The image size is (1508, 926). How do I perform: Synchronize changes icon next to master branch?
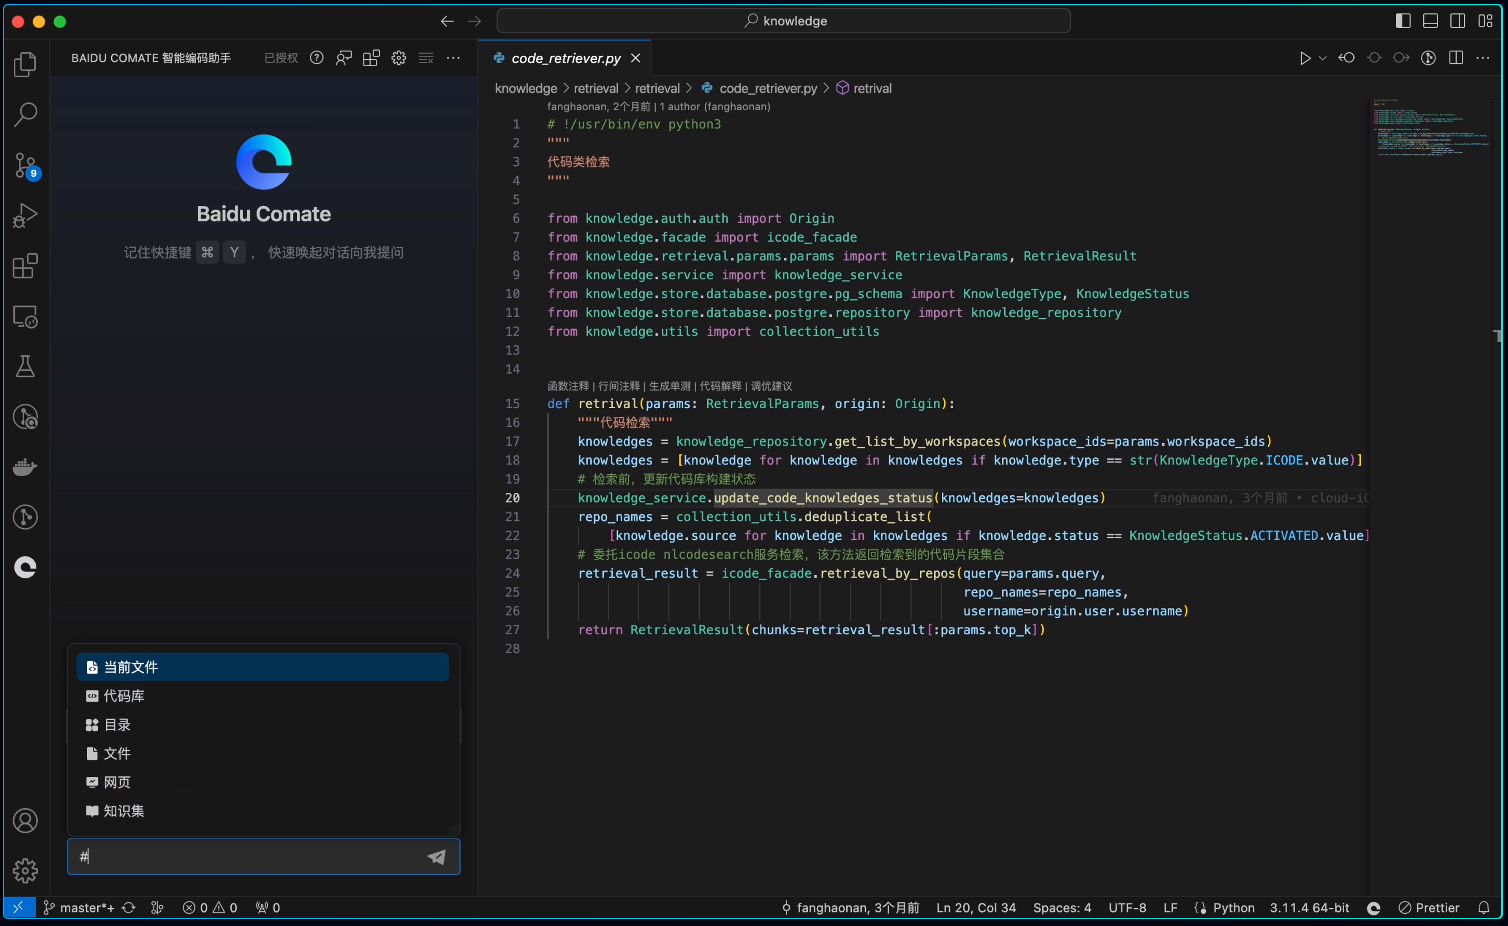click(129, 908)
